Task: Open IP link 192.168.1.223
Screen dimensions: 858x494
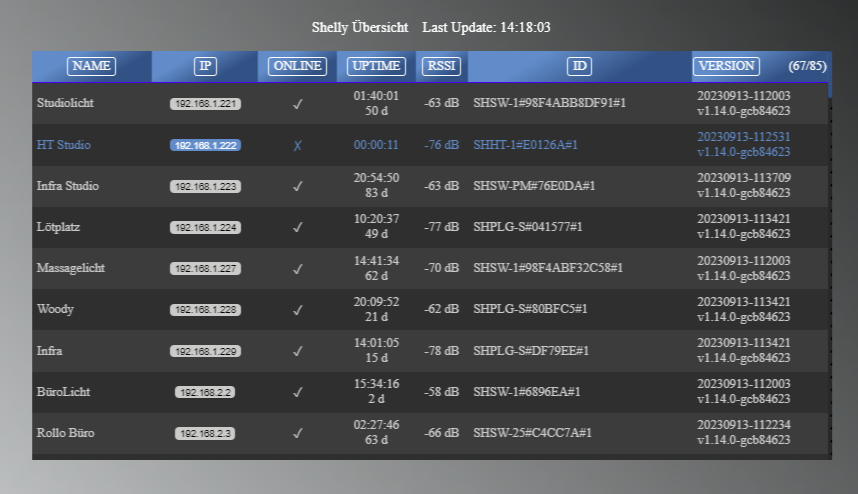Action: point(205,187)
